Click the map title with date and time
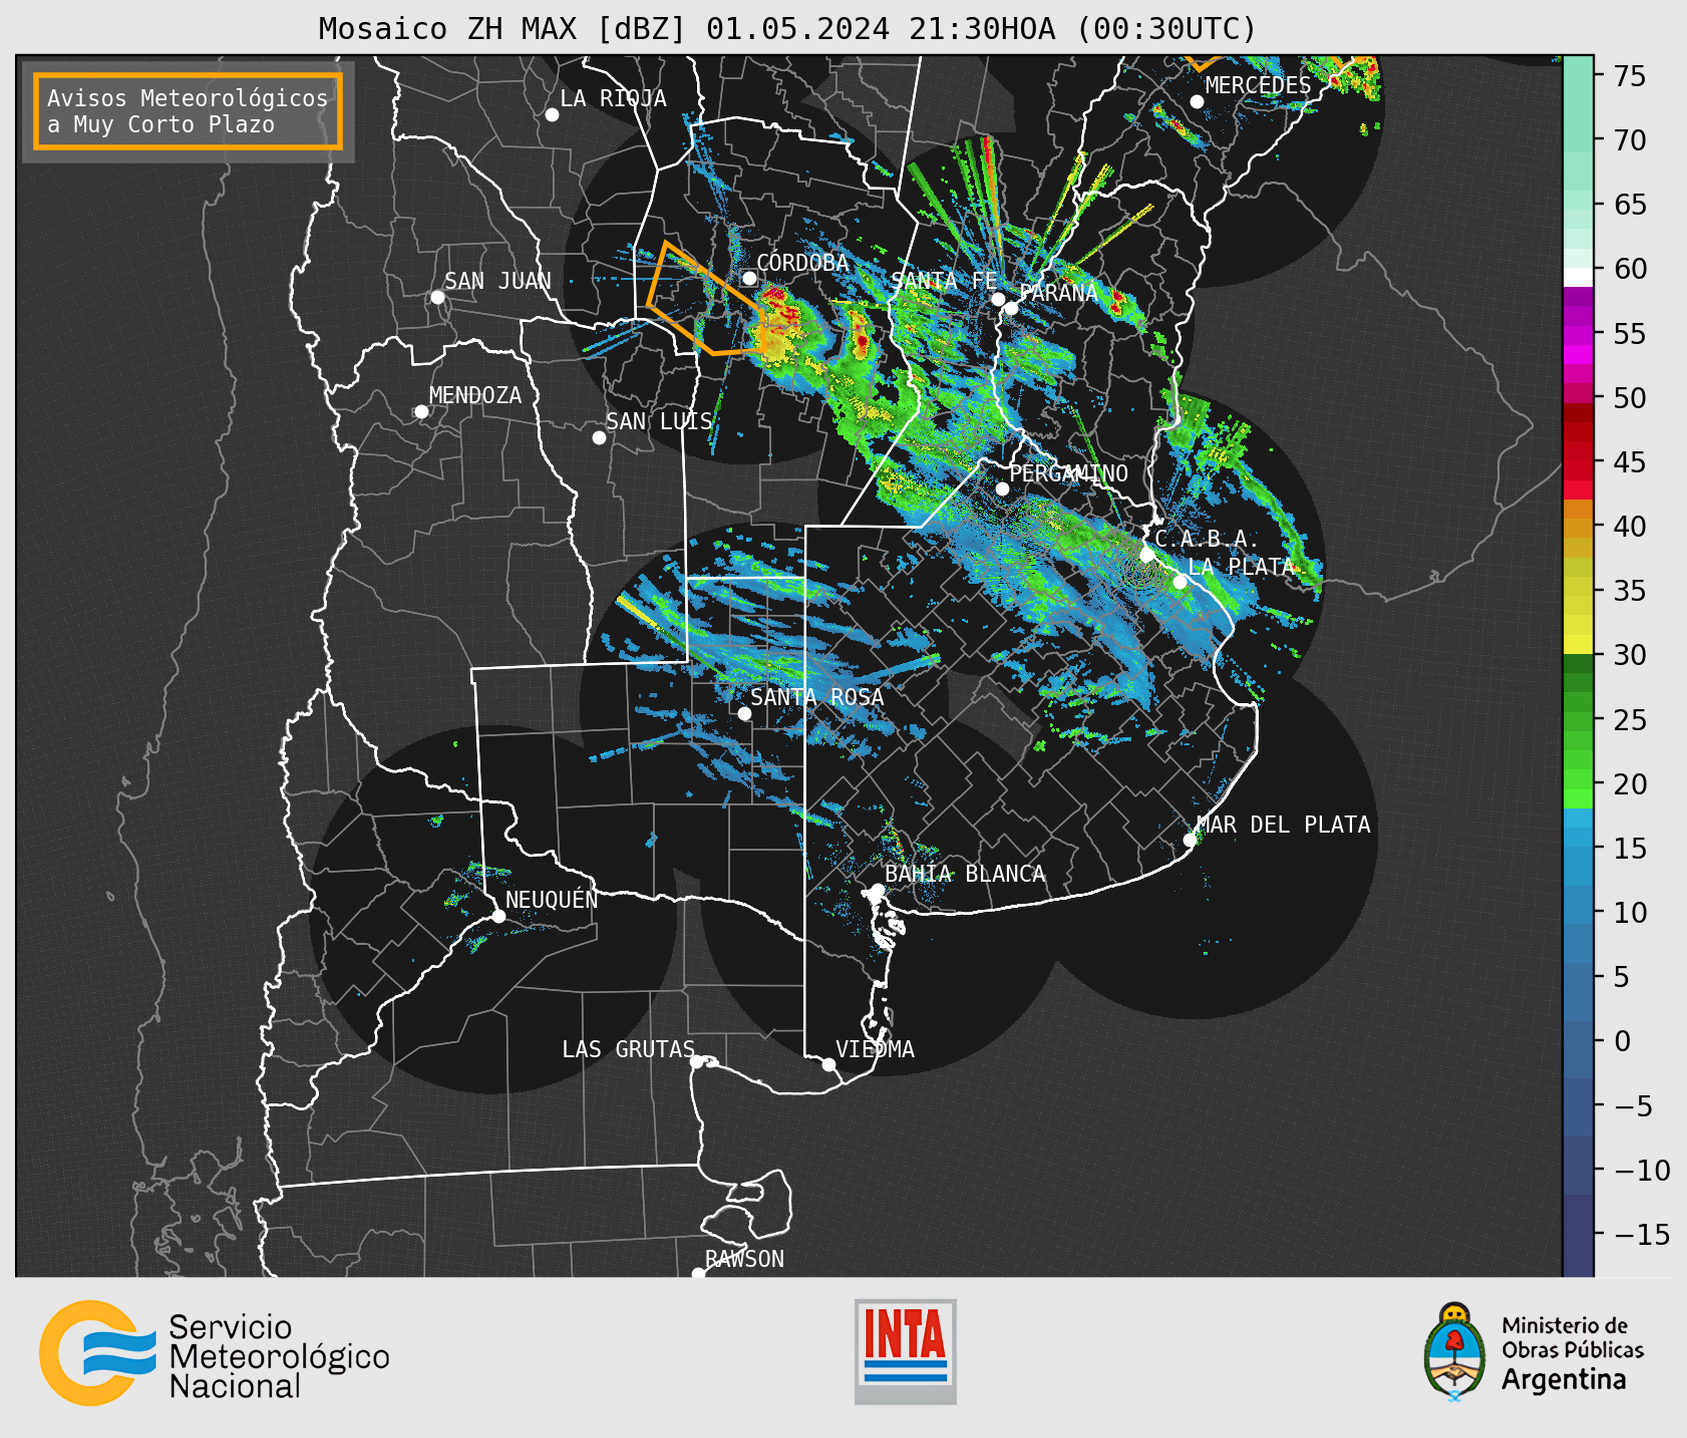Screen dimensions: 1687x1438 787,29
